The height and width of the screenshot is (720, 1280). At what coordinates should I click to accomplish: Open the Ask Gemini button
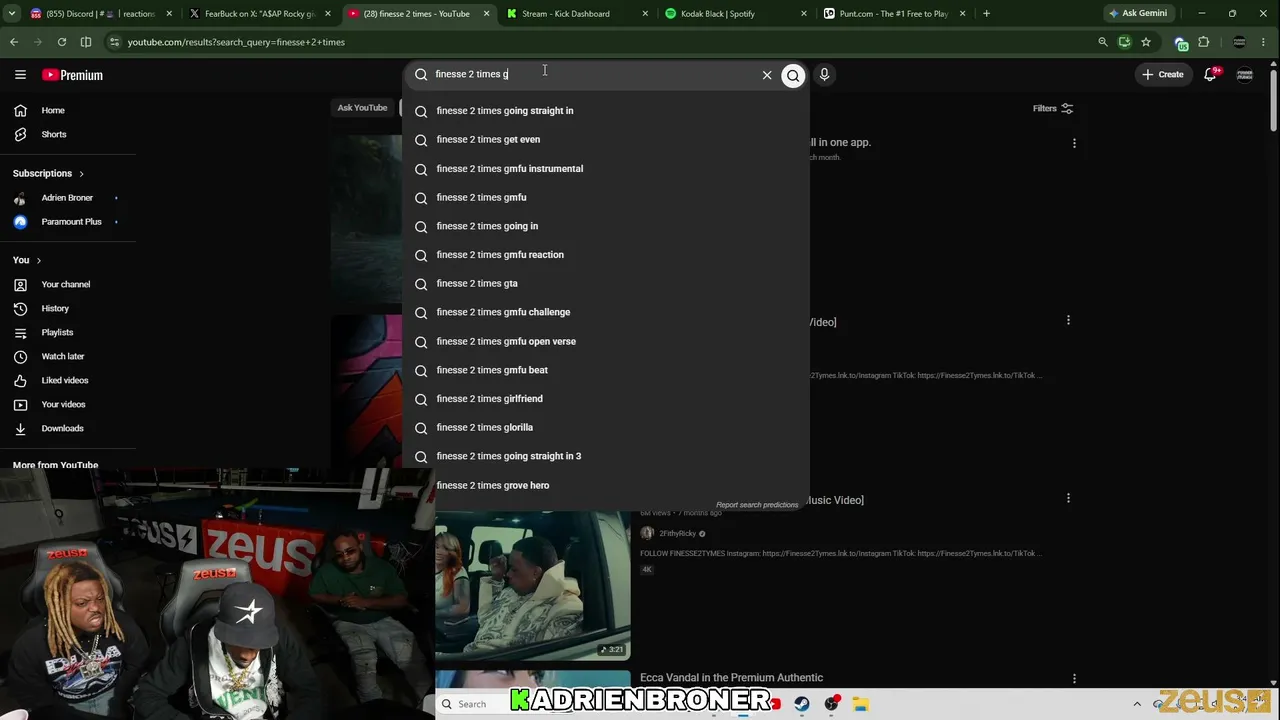pyautogui.click(x=1138, y=14)
